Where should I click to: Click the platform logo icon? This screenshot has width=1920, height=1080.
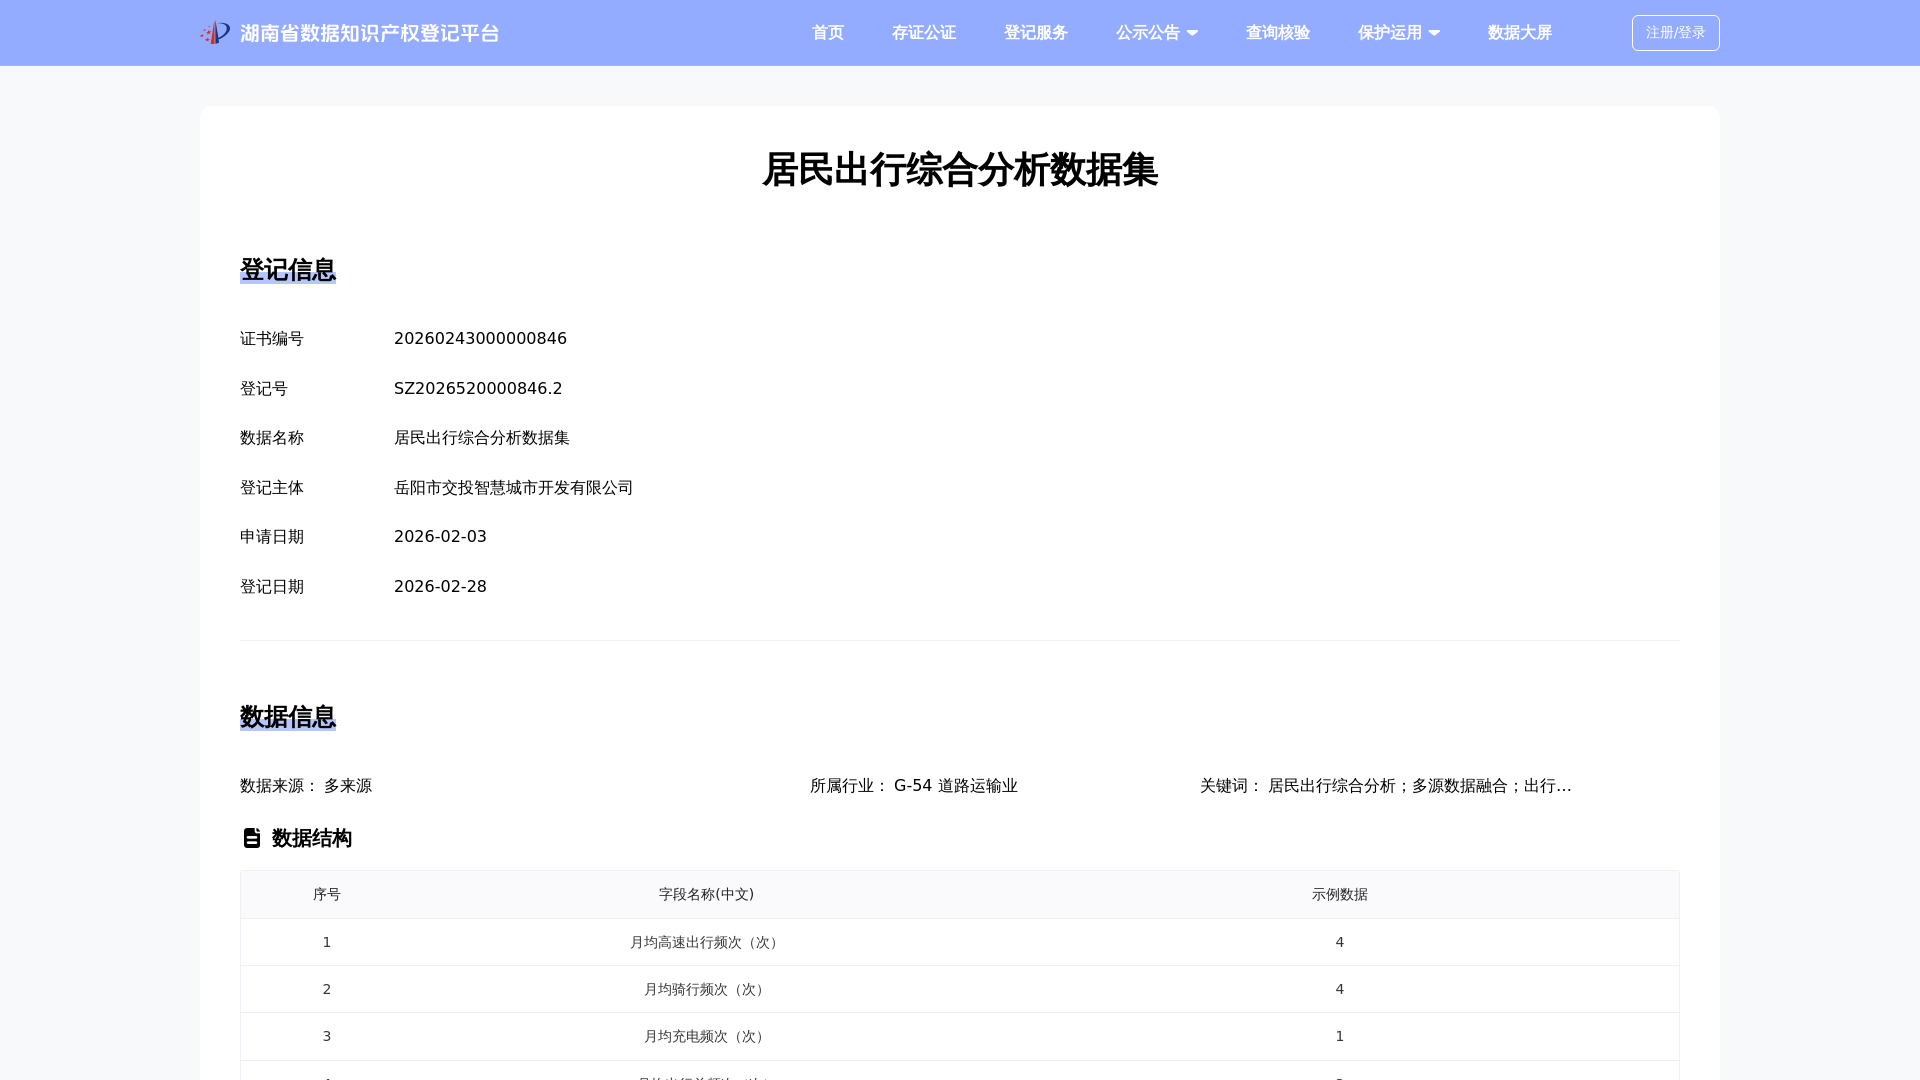(x=215, y=33)
